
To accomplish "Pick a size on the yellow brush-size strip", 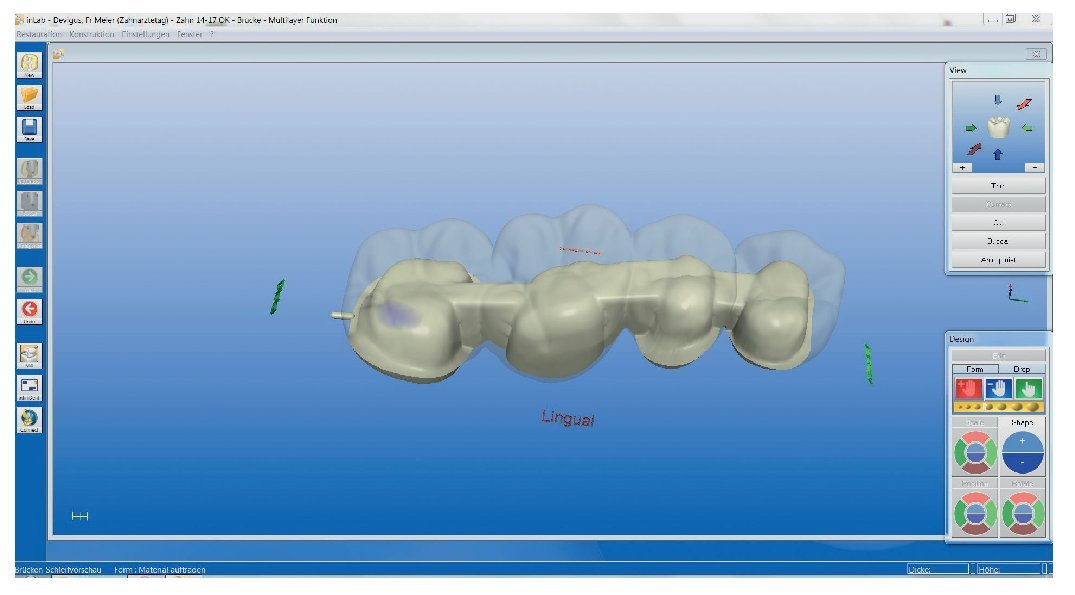I will tap(998, 407).
